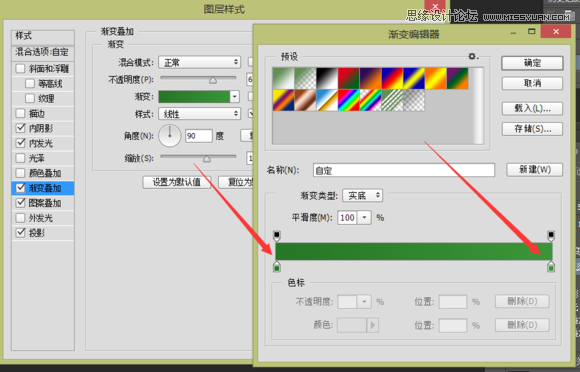Select the chrome gradient preset
Viewport: 580px width, 372px height.
[327, 100]
